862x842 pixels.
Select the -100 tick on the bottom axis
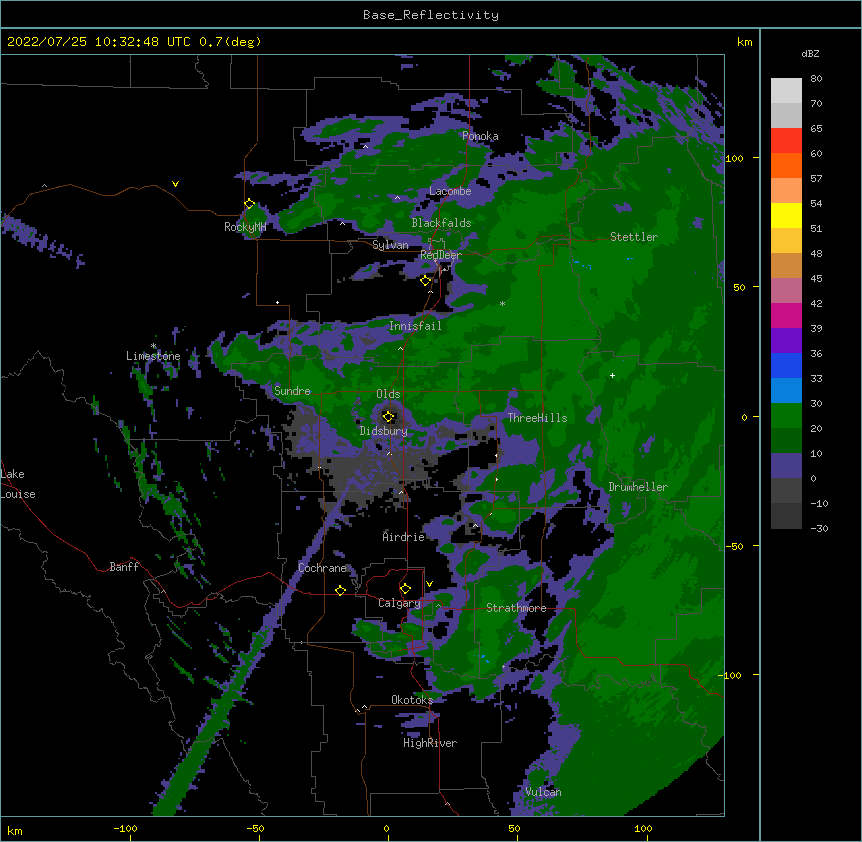pyautogui.click(x=125, y=828)
